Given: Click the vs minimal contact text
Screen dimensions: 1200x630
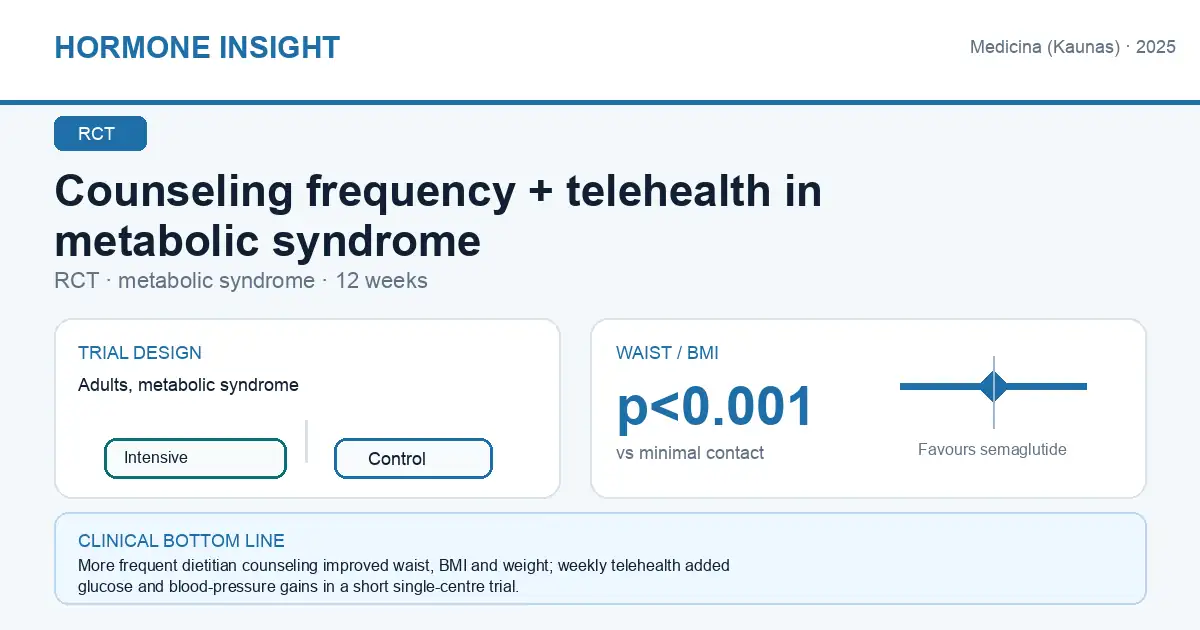Looking at the screenshot, I should [690, 453].
